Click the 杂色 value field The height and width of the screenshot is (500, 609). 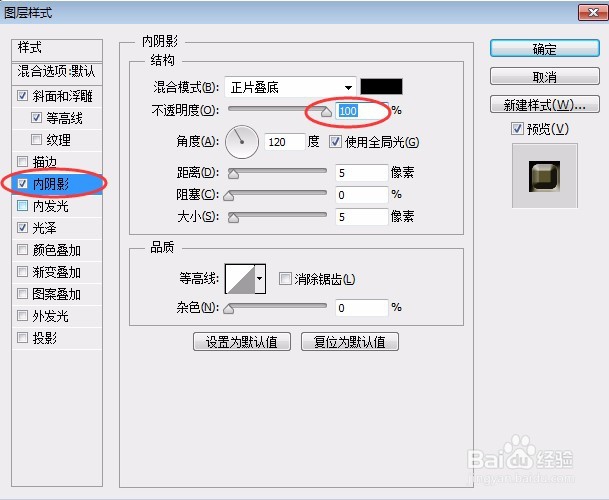click(x=362, y=308)
